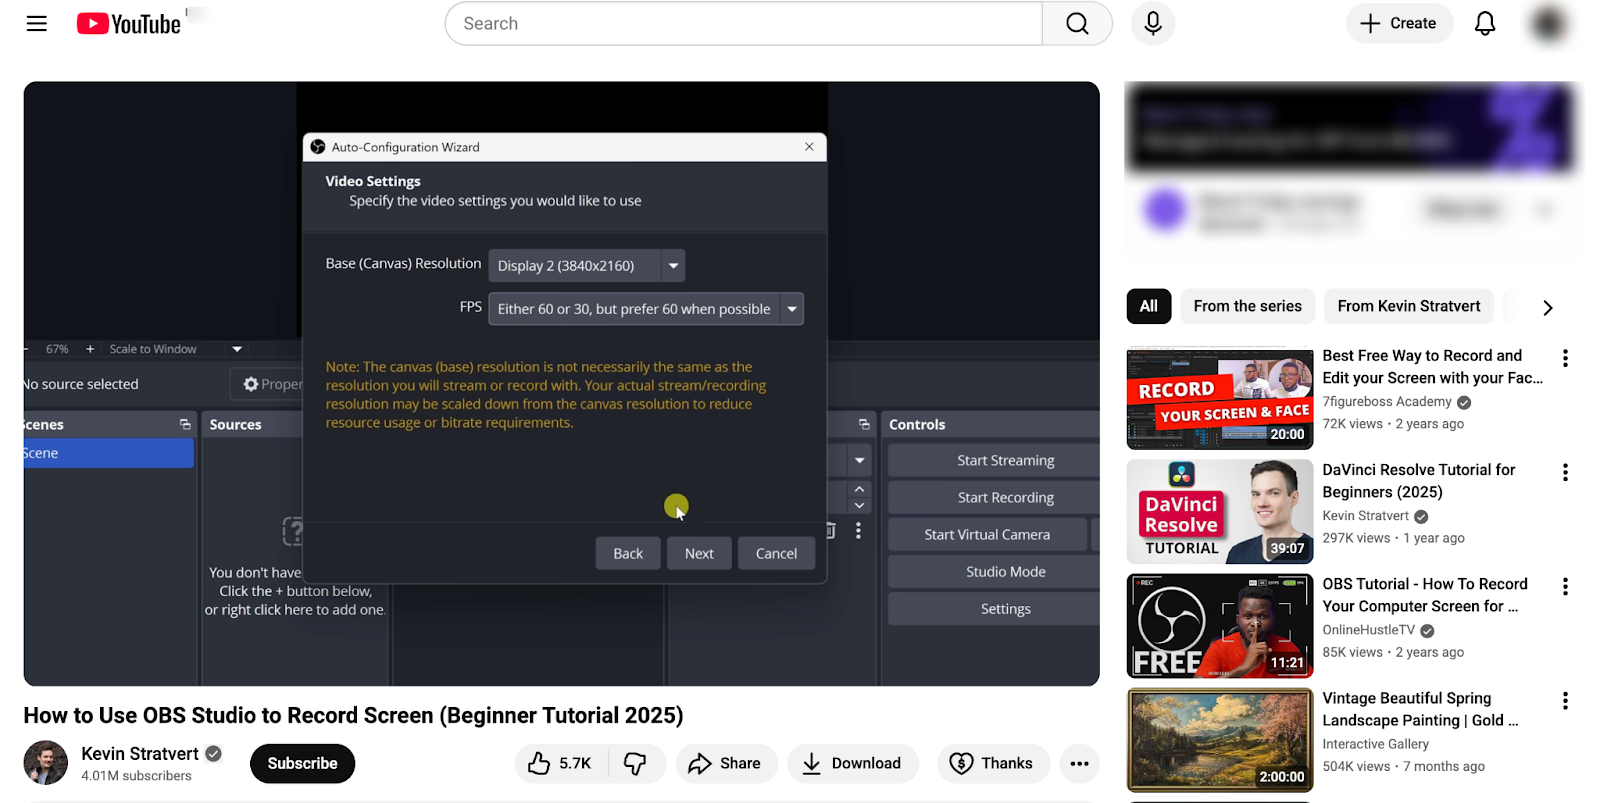Open Base (Canvas) Resolution dropdown
This screenshot has width=1600, height=803.
pos(587,265)
